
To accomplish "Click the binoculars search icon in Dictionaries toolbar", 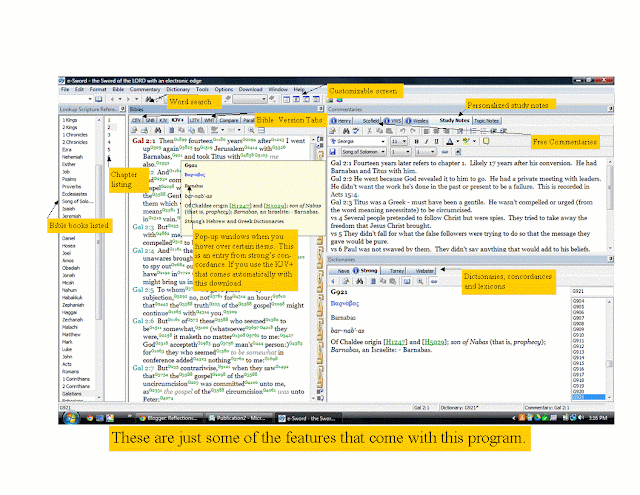I will (360, 281).
